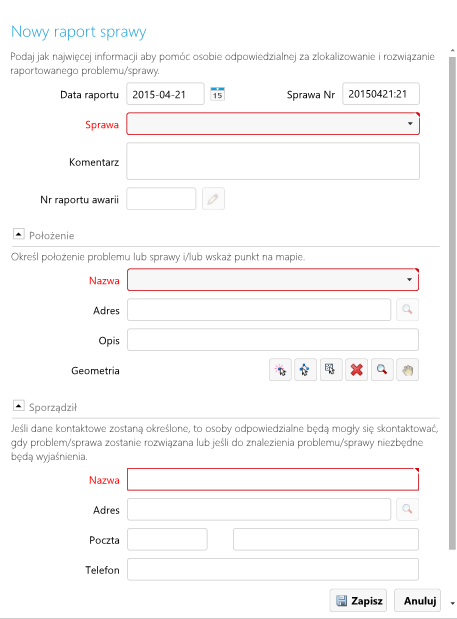Click the pencil edit icon beside Nr raportu awarii
The width and height of the screenshot is (457, 619).
coord(214,199)
